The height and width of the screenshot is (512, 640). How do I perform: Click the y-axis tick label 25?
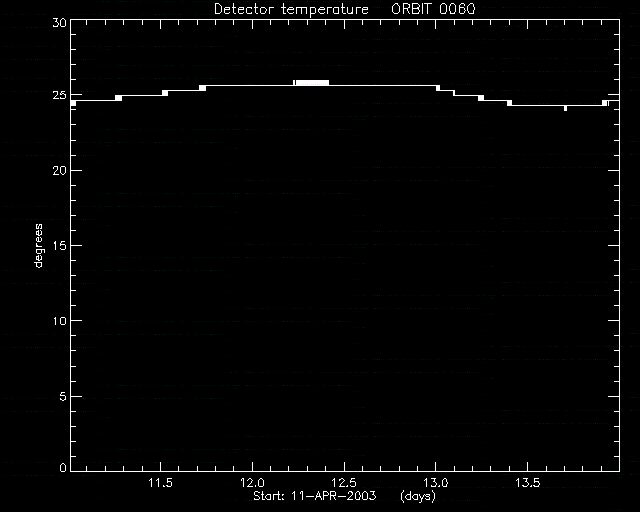[60, 95]
